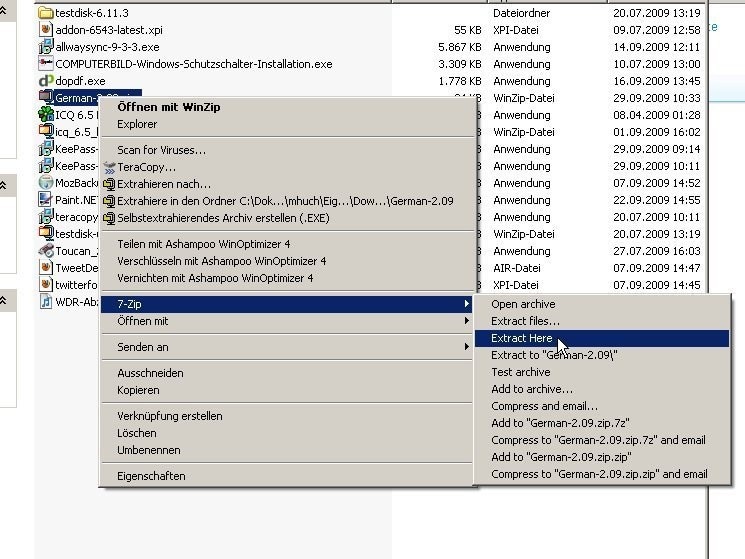745x559 pixels.
Task: Open the Öffnen mit entry
Action: [287, 321]
